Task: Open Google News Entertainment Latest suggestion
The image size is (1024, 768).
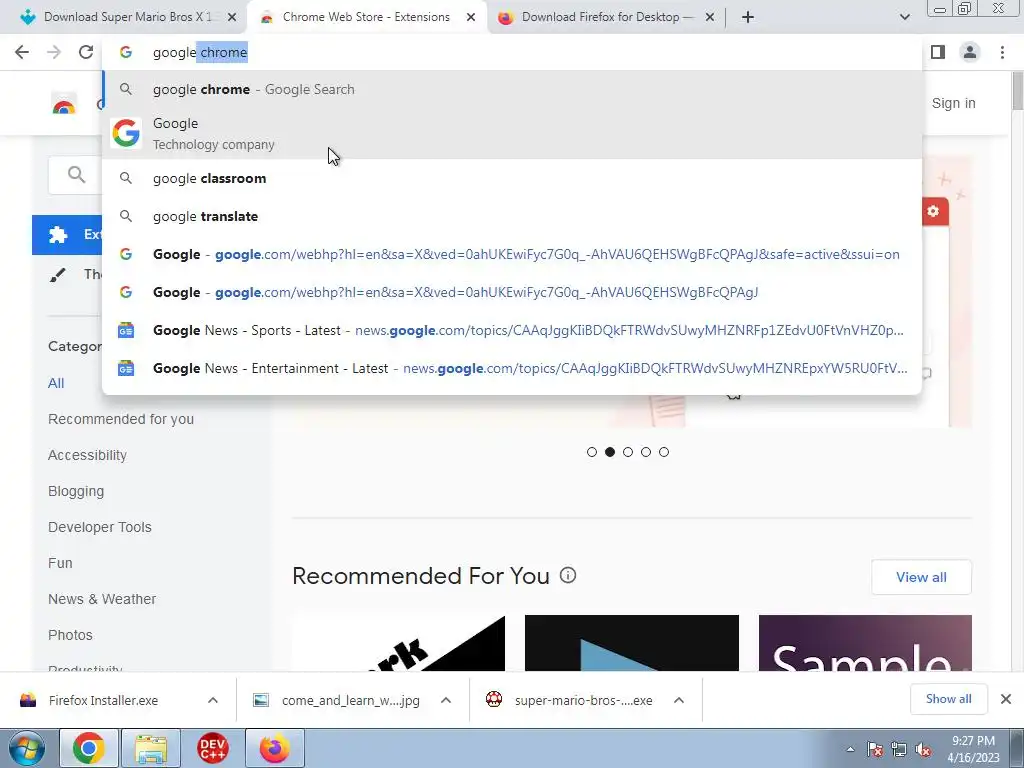Action: tap(512, 368)
